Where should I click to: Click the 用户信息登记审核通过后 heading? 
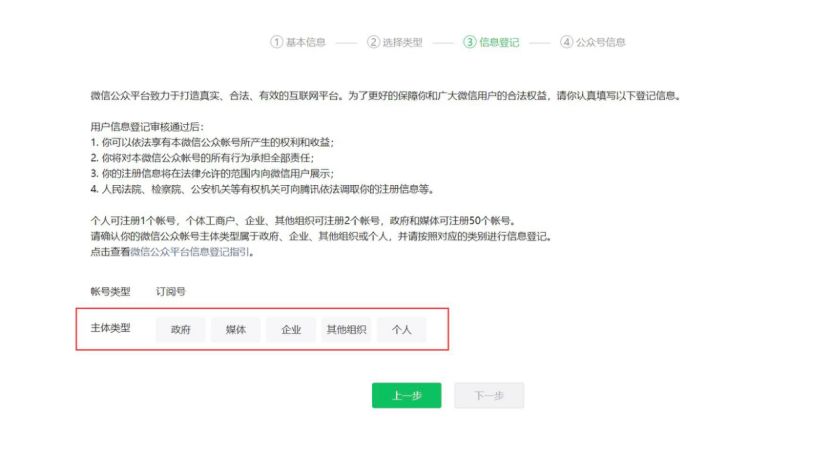point(147,127)
